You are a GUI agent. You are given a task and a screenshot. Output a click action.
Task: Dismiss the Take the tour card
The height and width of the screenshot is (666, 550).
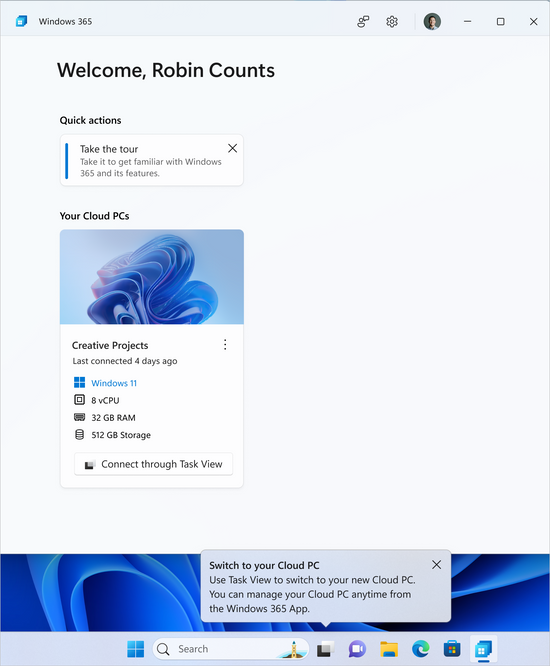pyautogui.click(x=232, y=148)
